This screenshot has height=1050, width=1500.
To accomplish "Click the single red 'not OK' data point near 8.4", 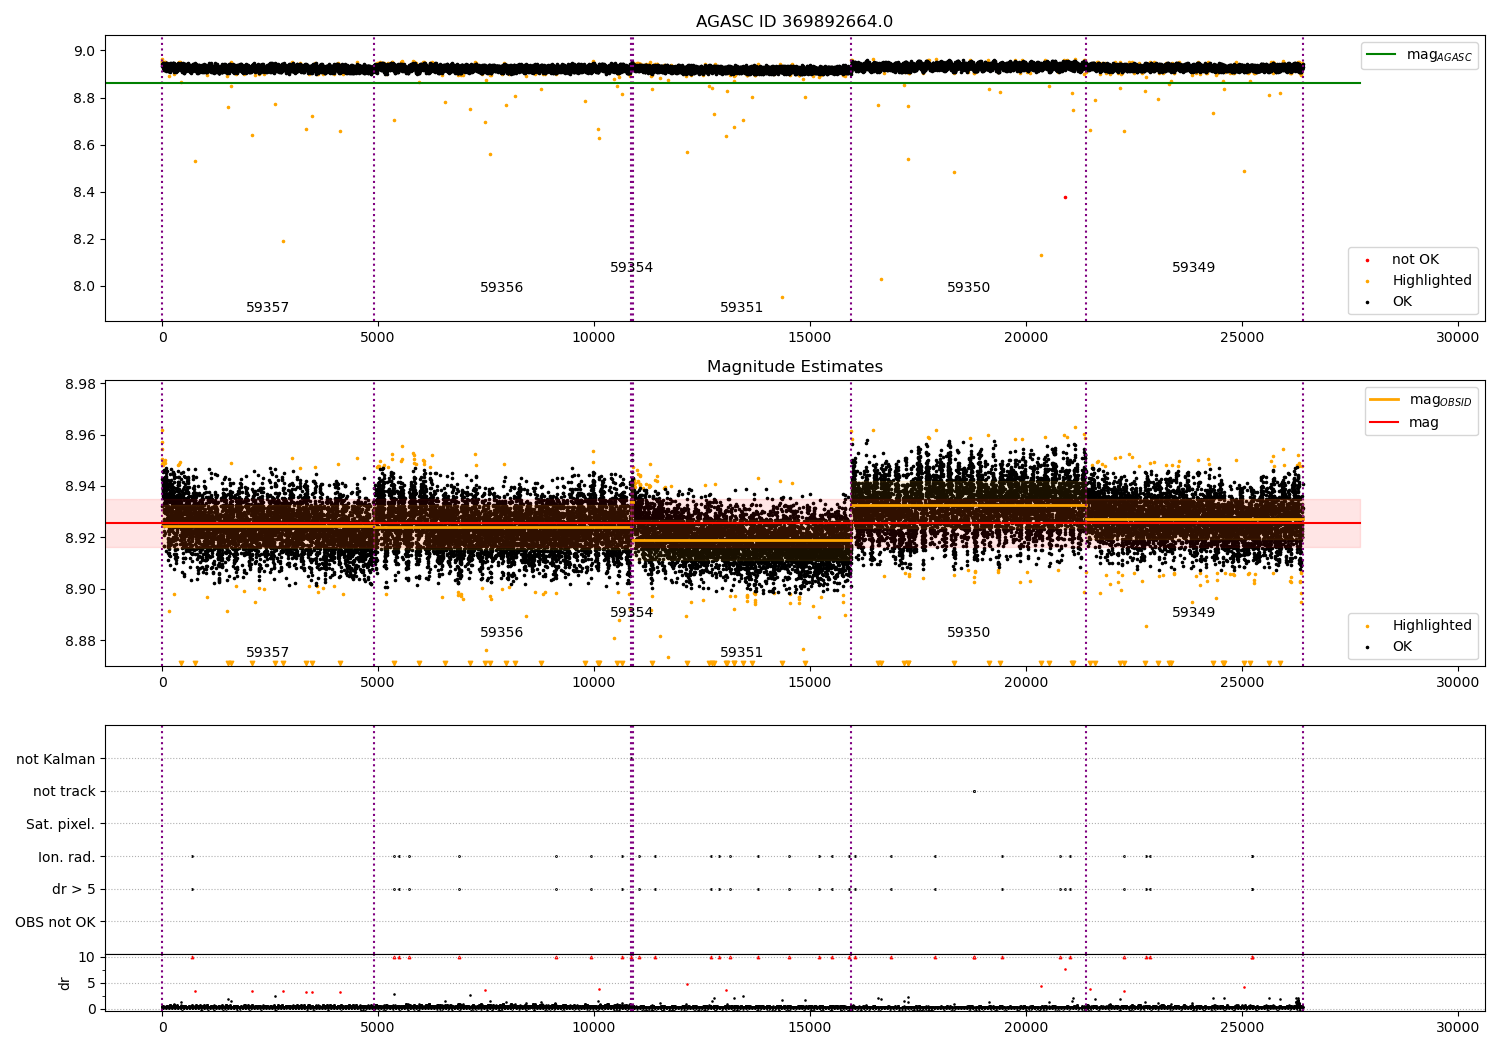I will (x=1065, y=197).
